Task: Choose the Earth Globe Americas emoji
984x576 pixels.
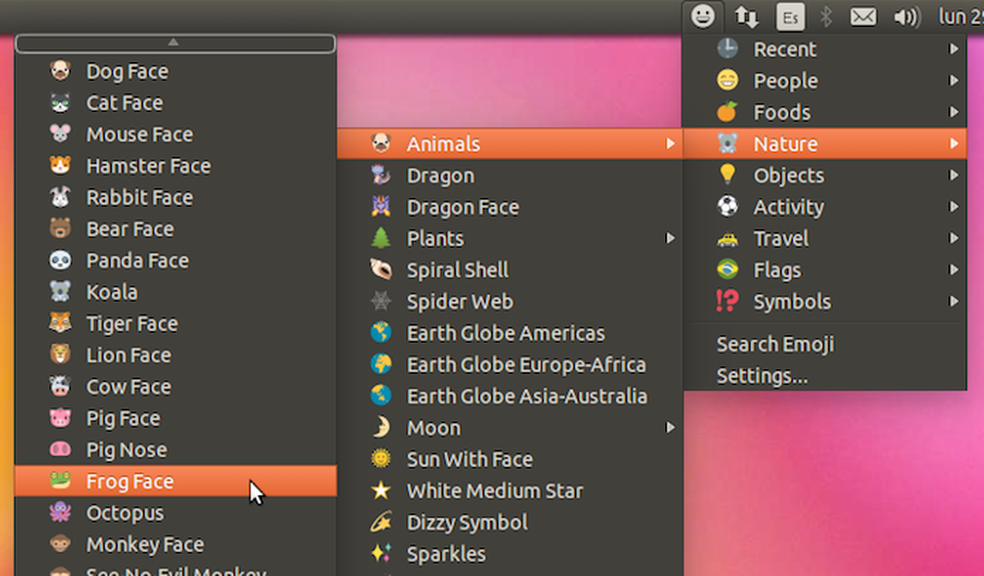Action: (x=506, y=333)
